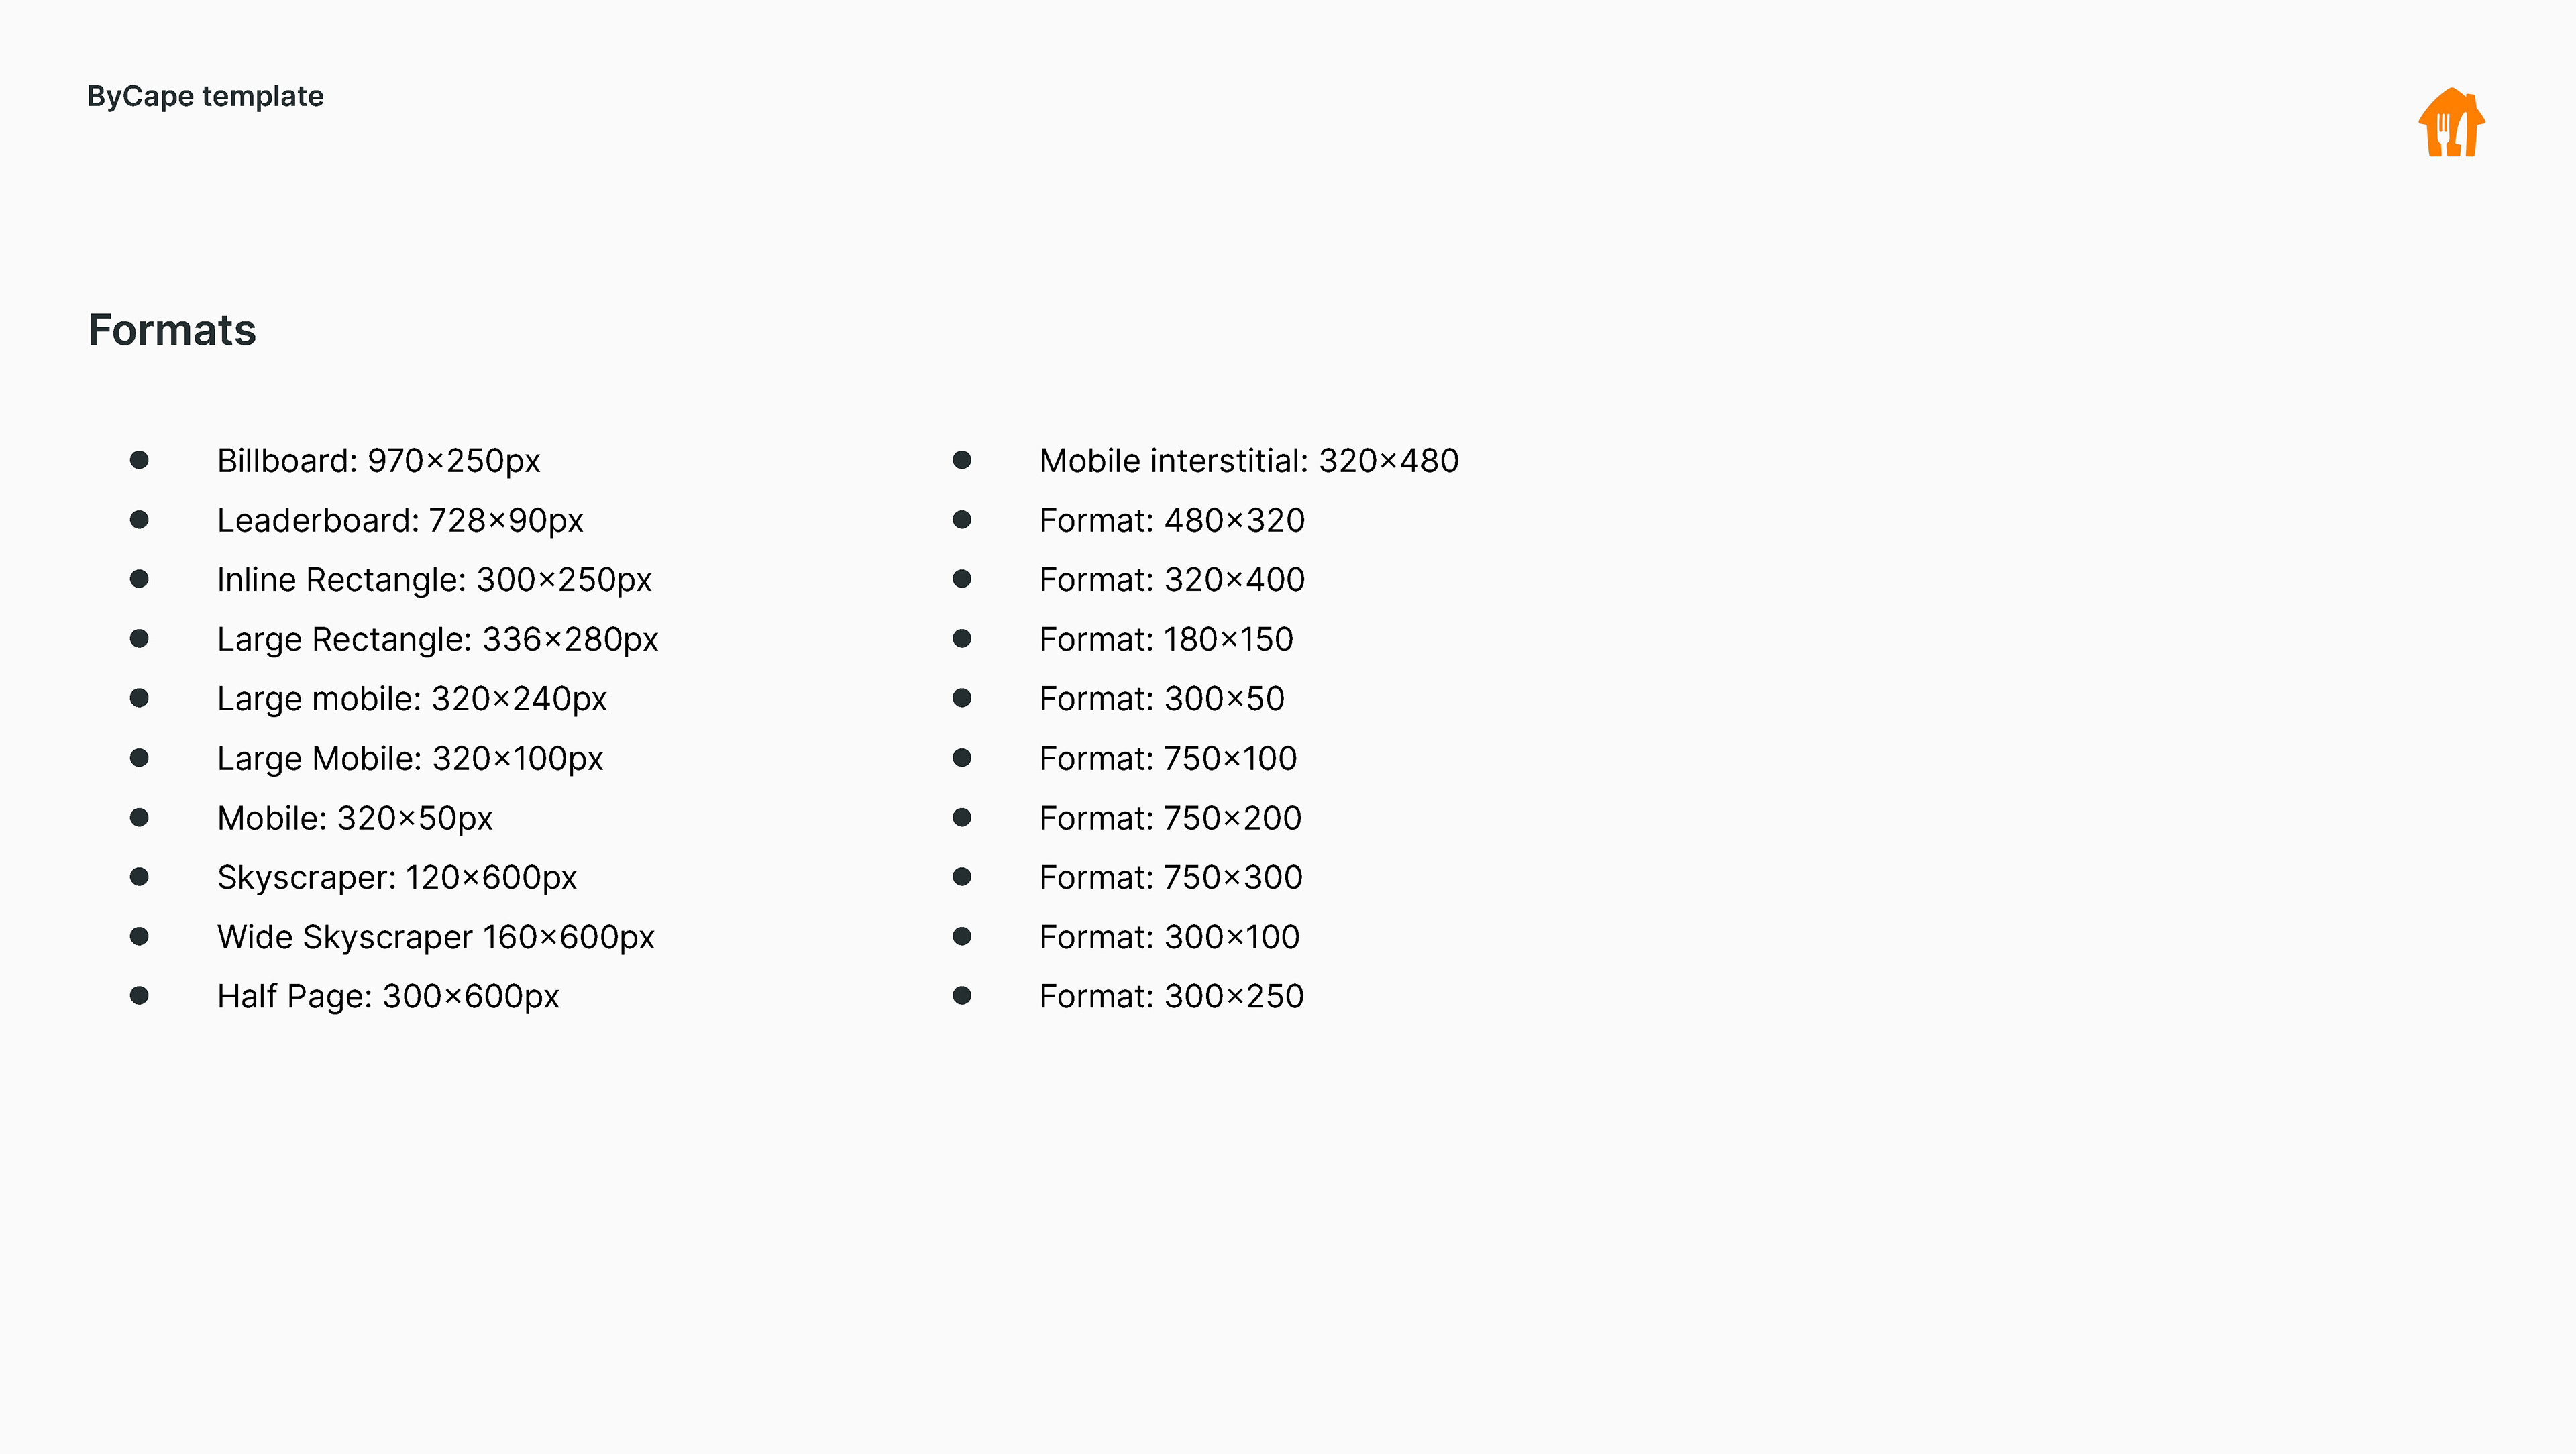Click the Format: 180×150 text
2576x1454 pixels.
point(1166,639)
